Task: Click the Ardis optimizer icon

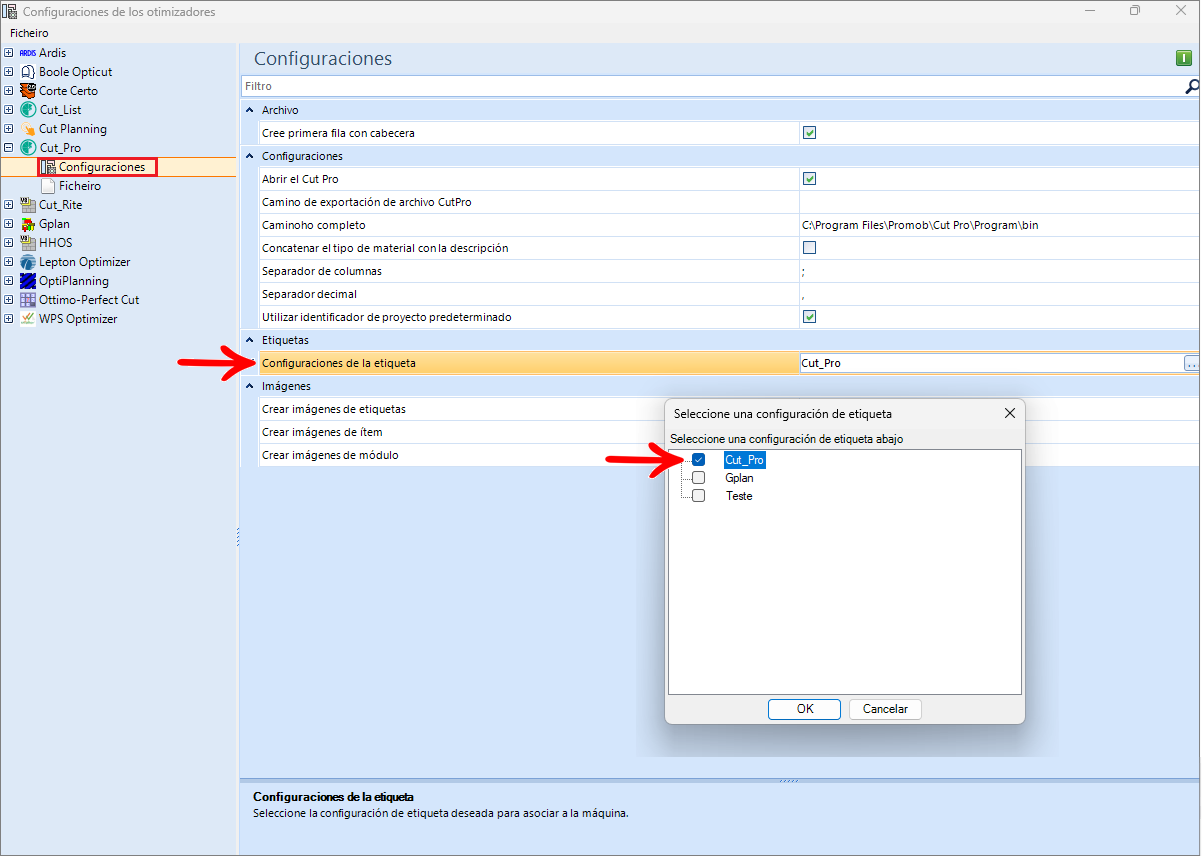Action: (x=28, y=53)
